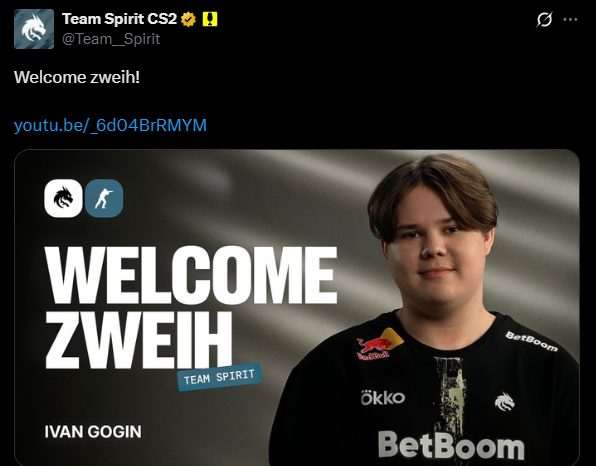This screenshot has width=596, height=466.
Task: Click the blue TEAM SPIRIT tag label
Action: (x=219, y=377)
